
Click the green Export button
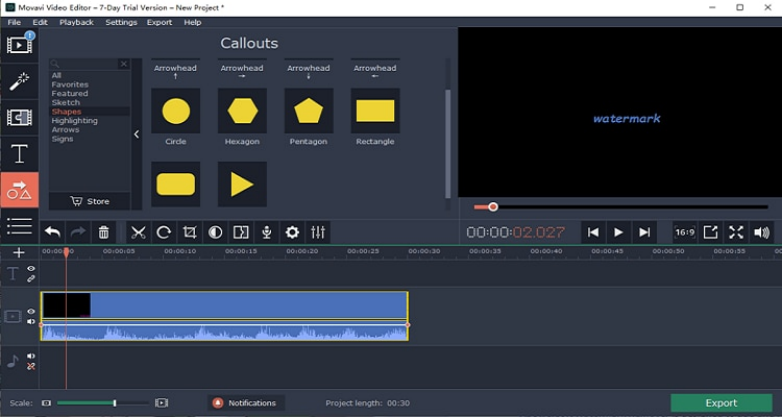pos(721,403)
